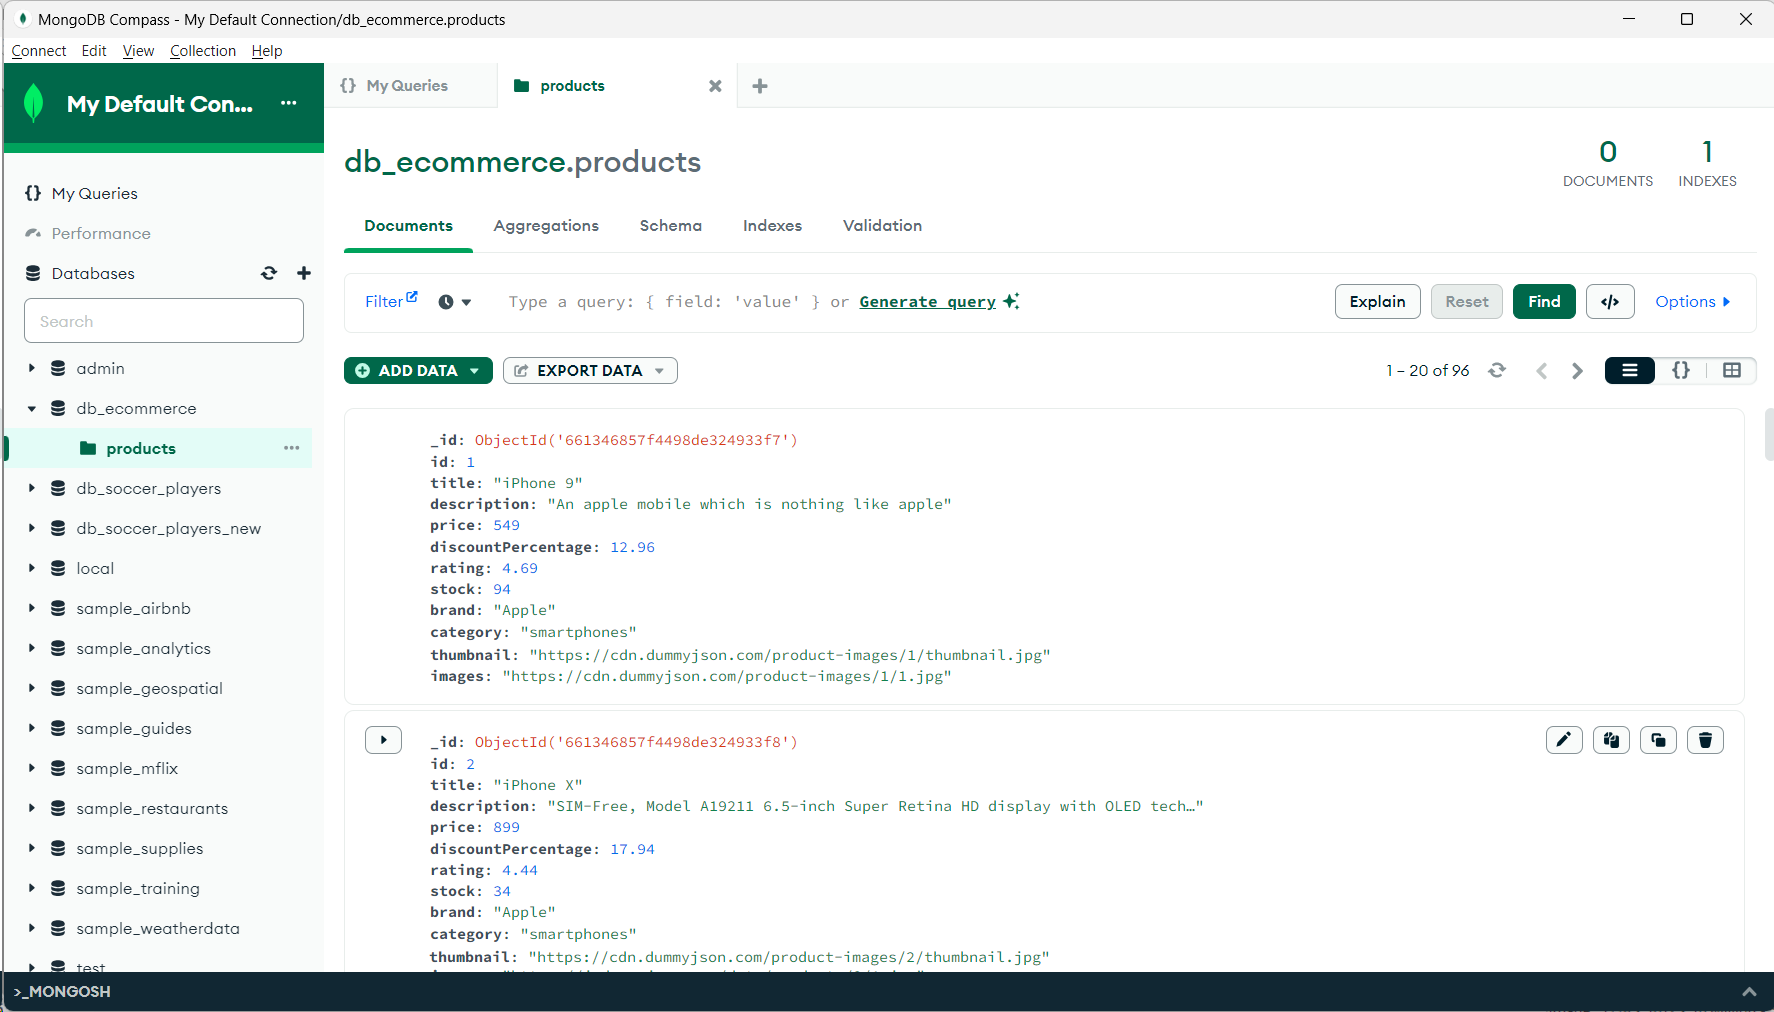Expand query Options
1774x1012 pixels.
1692,302
